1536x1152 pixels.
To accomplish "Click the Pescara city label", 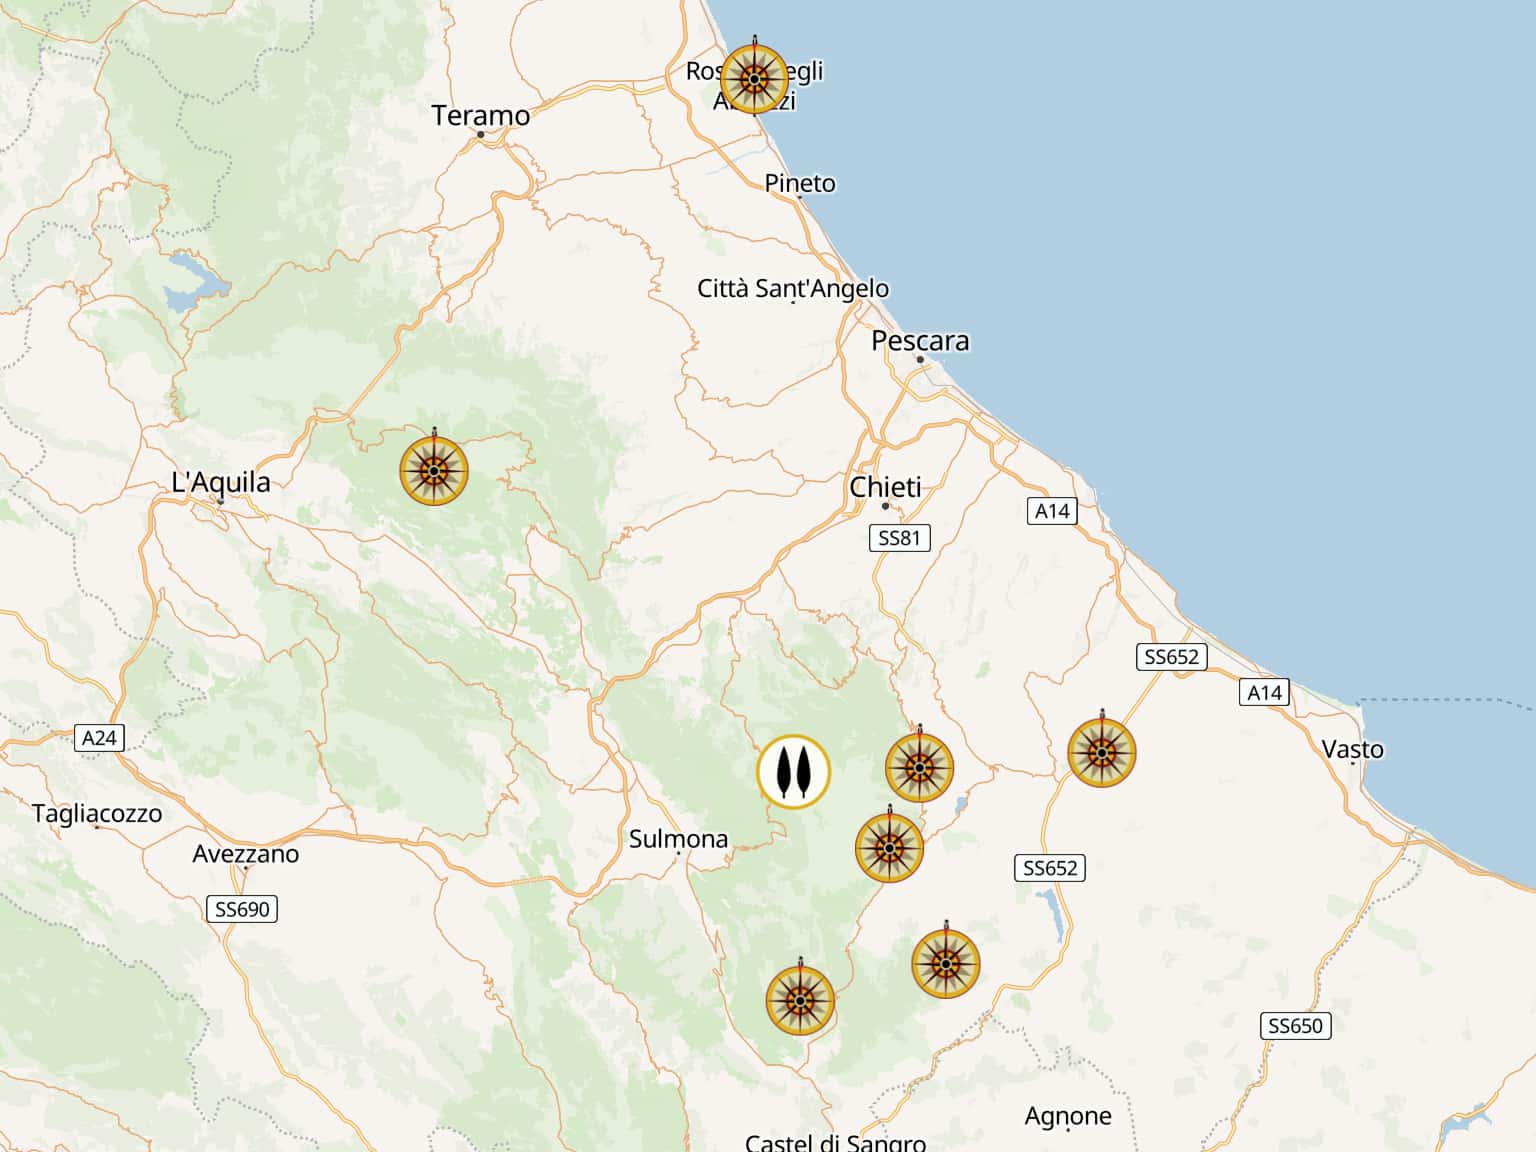I will tap(919, 341).
